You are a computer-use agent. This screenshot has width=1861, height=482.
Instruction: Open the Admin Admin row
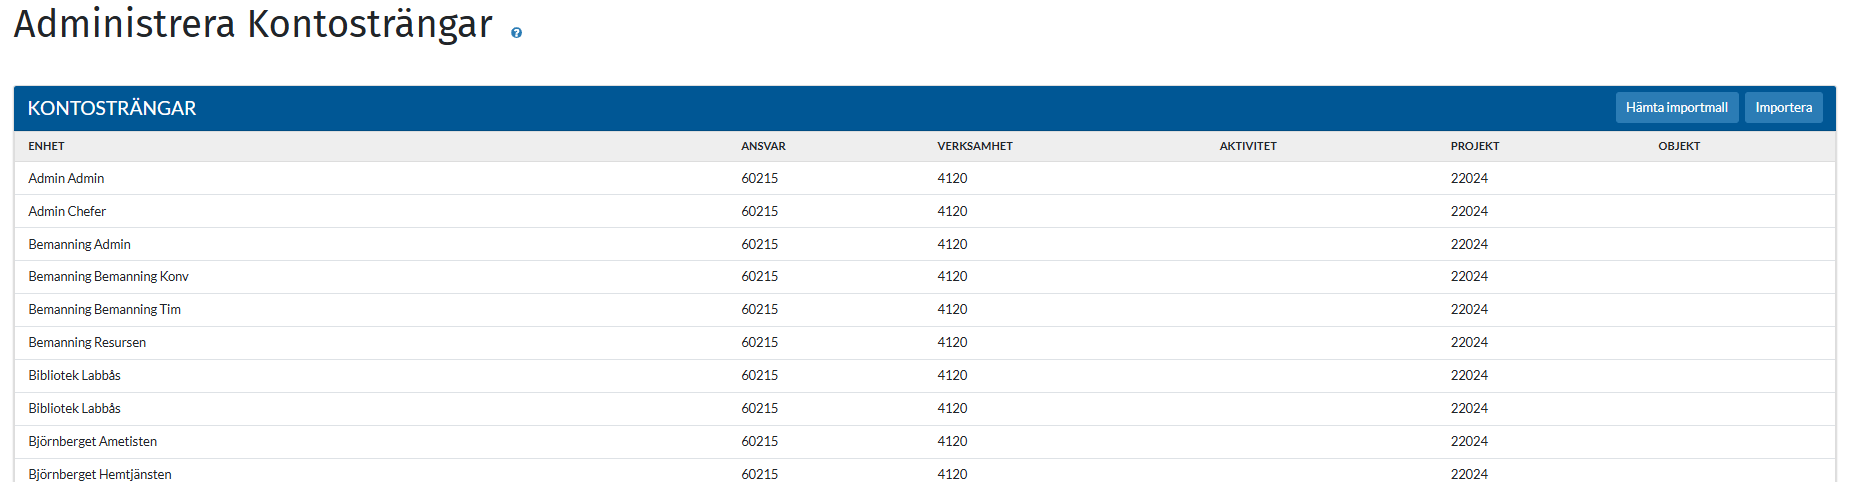pos(66,178)
